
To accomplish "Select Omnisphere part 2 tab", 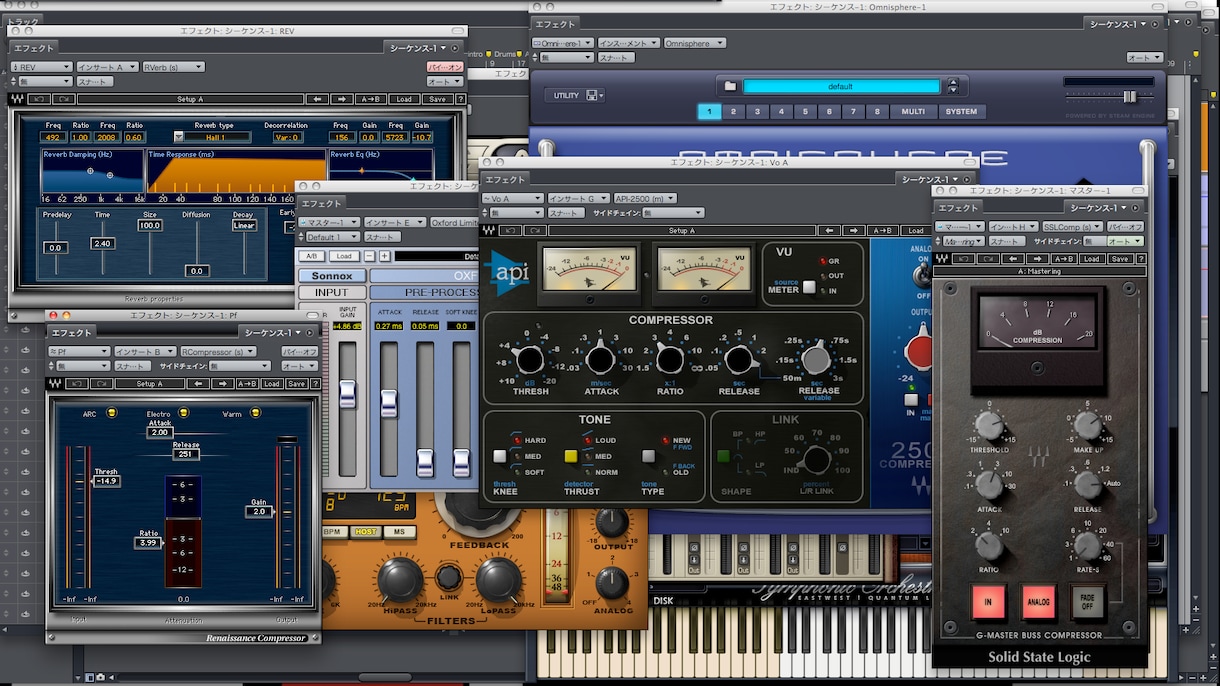I will pyautogui.click(x=733, y=112).
